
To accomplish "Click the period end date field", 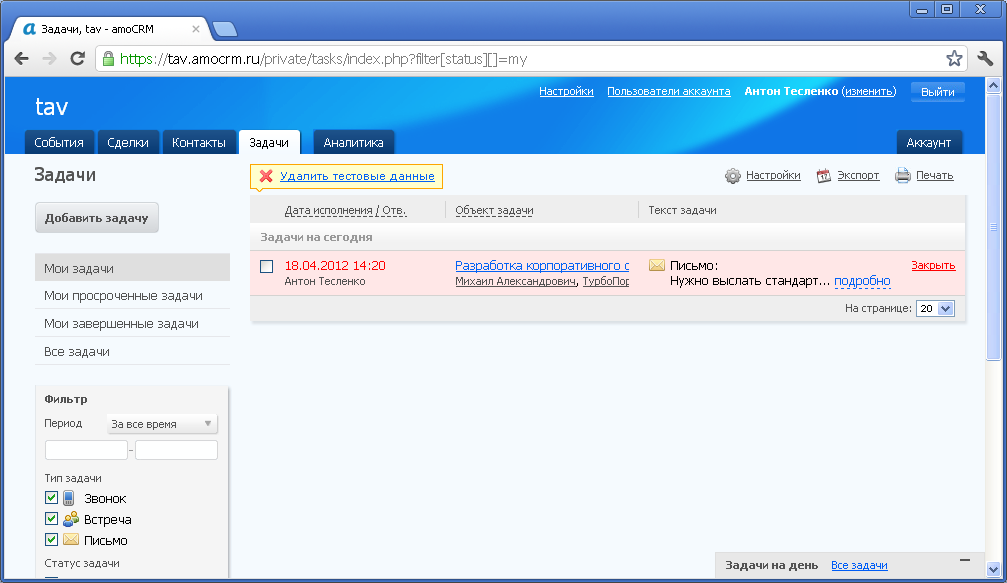I will click(177, 450).
